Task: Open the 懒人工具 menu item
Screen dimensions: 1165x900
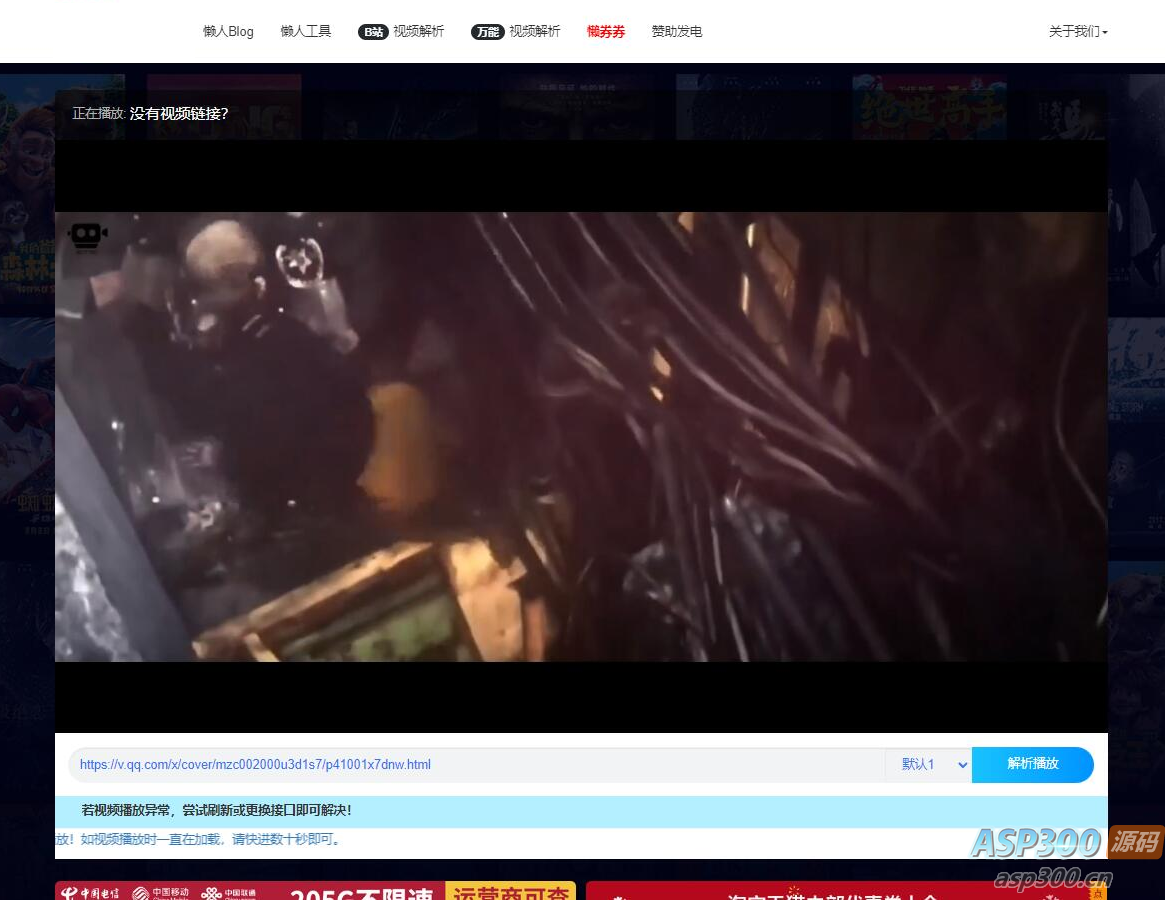Action: coord(305,31)
